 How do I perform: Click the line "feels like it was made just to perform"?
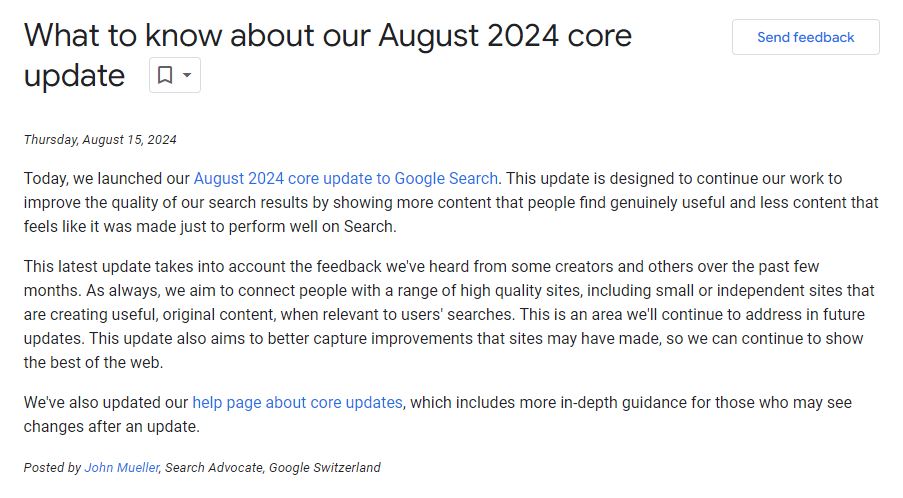click(x=210, y=226)
